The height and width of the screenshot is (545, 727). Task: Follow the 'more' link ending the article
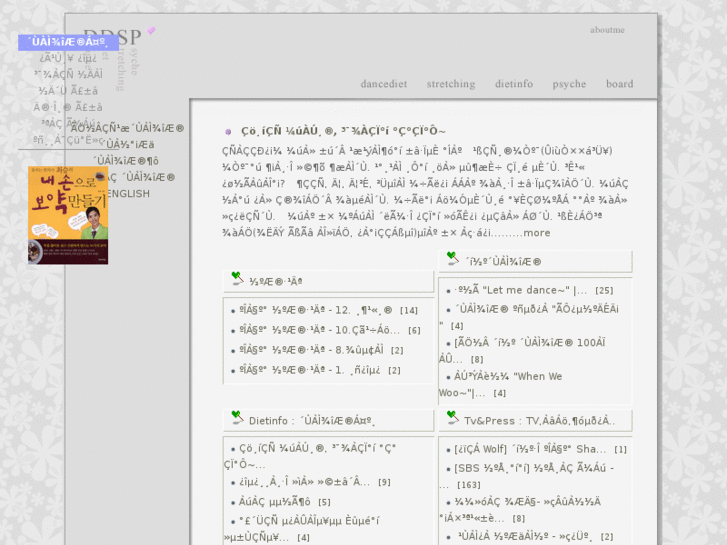[536, 233]
